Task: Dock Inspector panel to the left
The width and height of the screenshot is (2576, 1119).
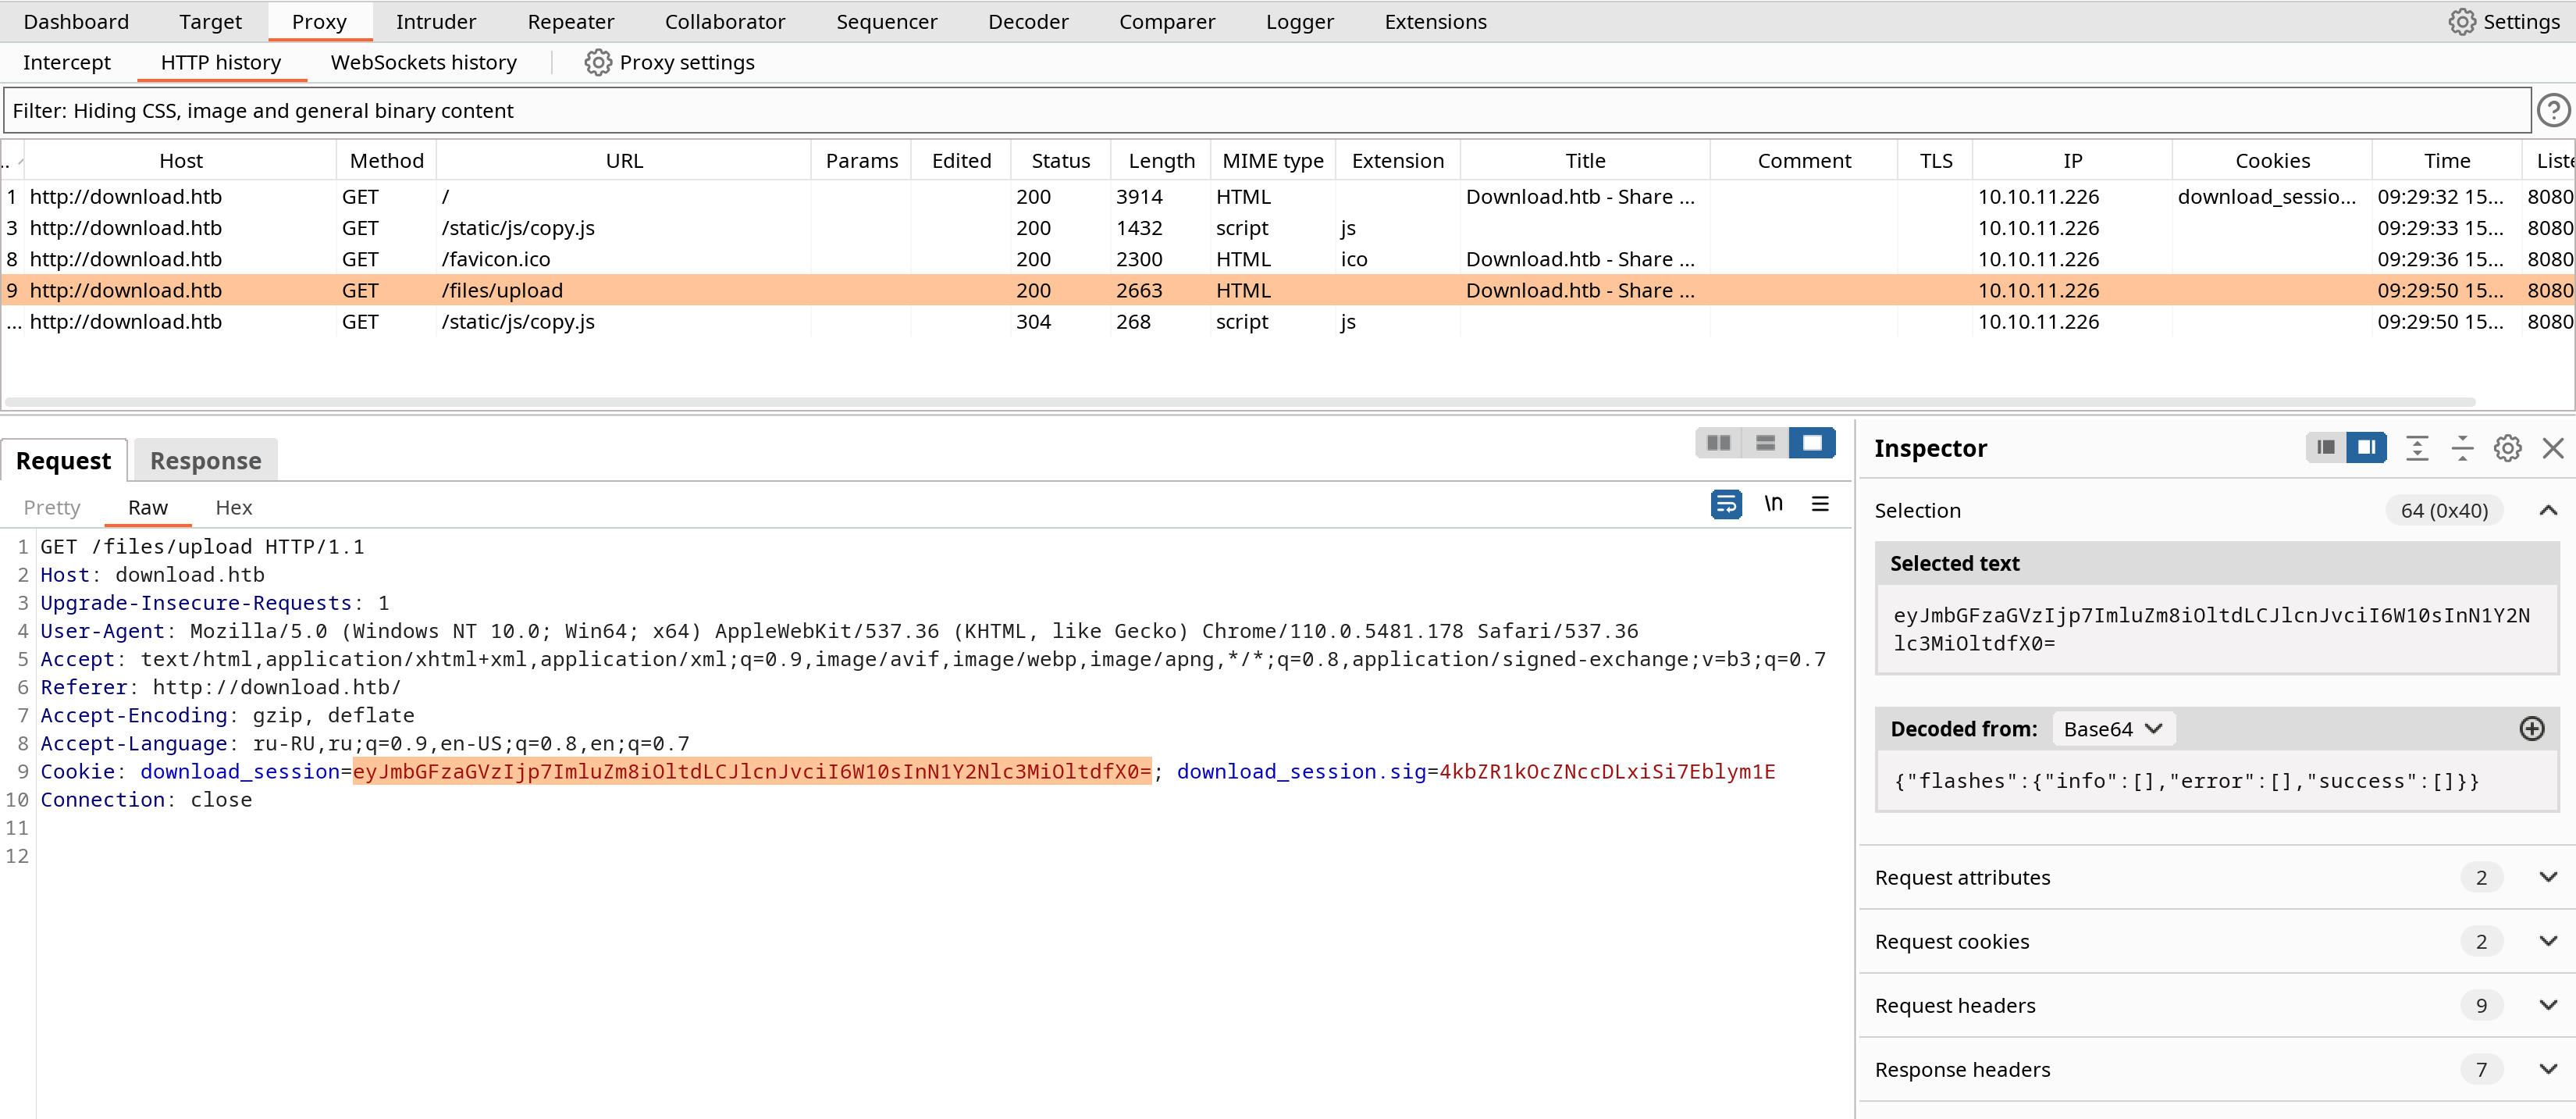Action: click(2326, 448)
